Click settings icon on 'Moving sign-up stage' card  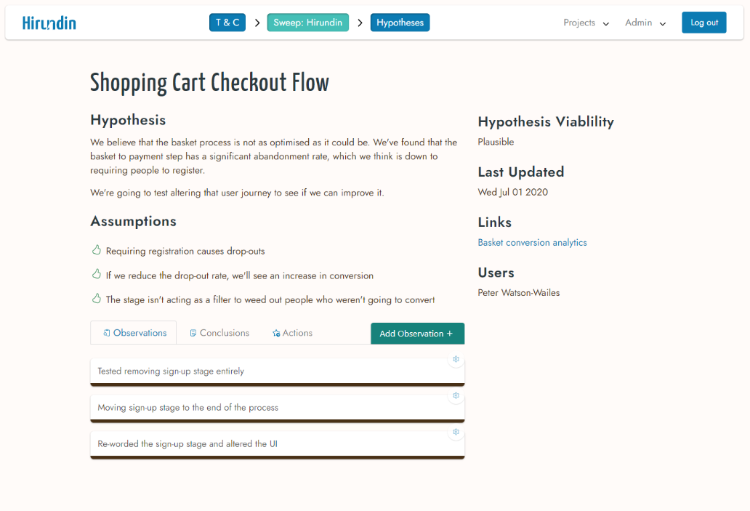(x=456, y=396)
